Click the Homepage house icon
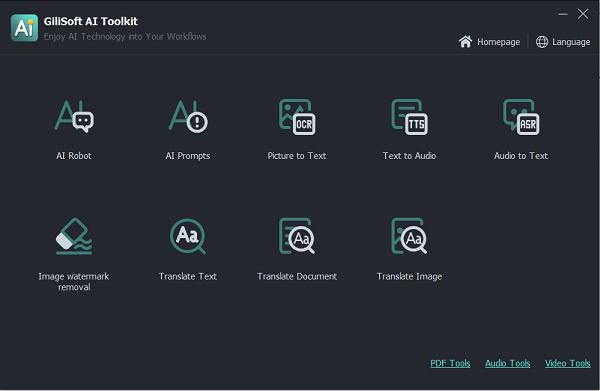Viewport: 600px width, 391px height. tap(465, 42)
